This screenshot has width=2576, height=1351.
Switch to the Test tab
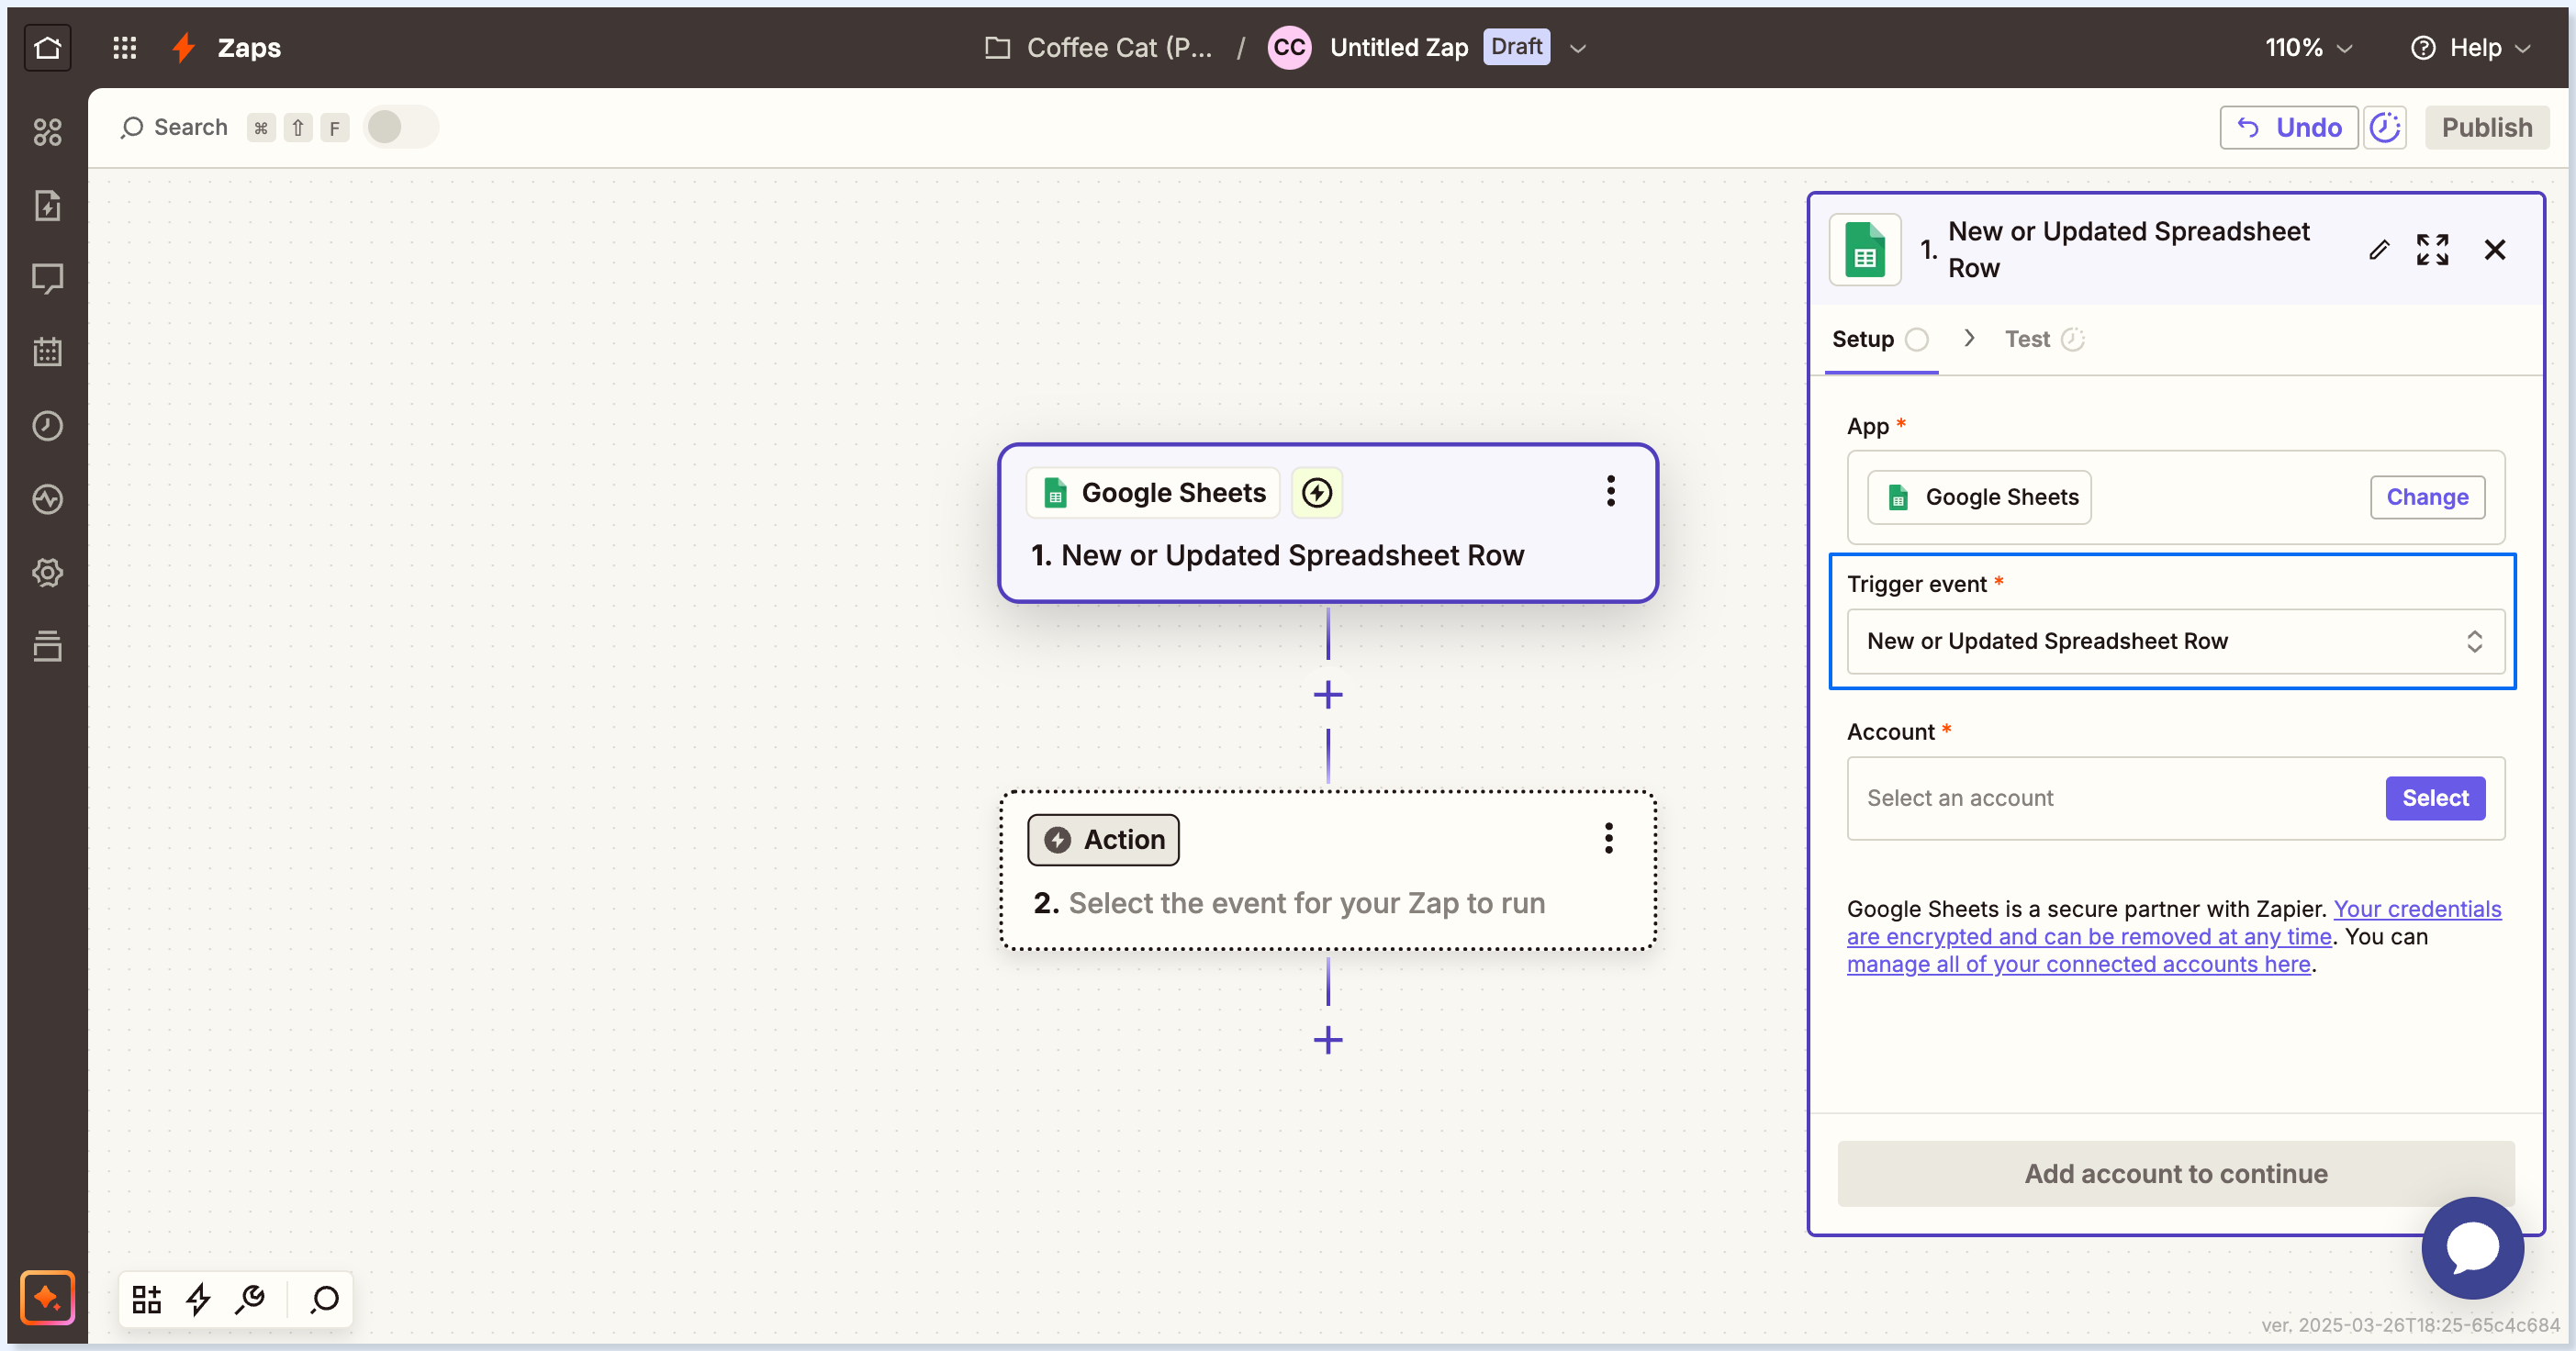pyautogui.click(x=2044, y=339)
